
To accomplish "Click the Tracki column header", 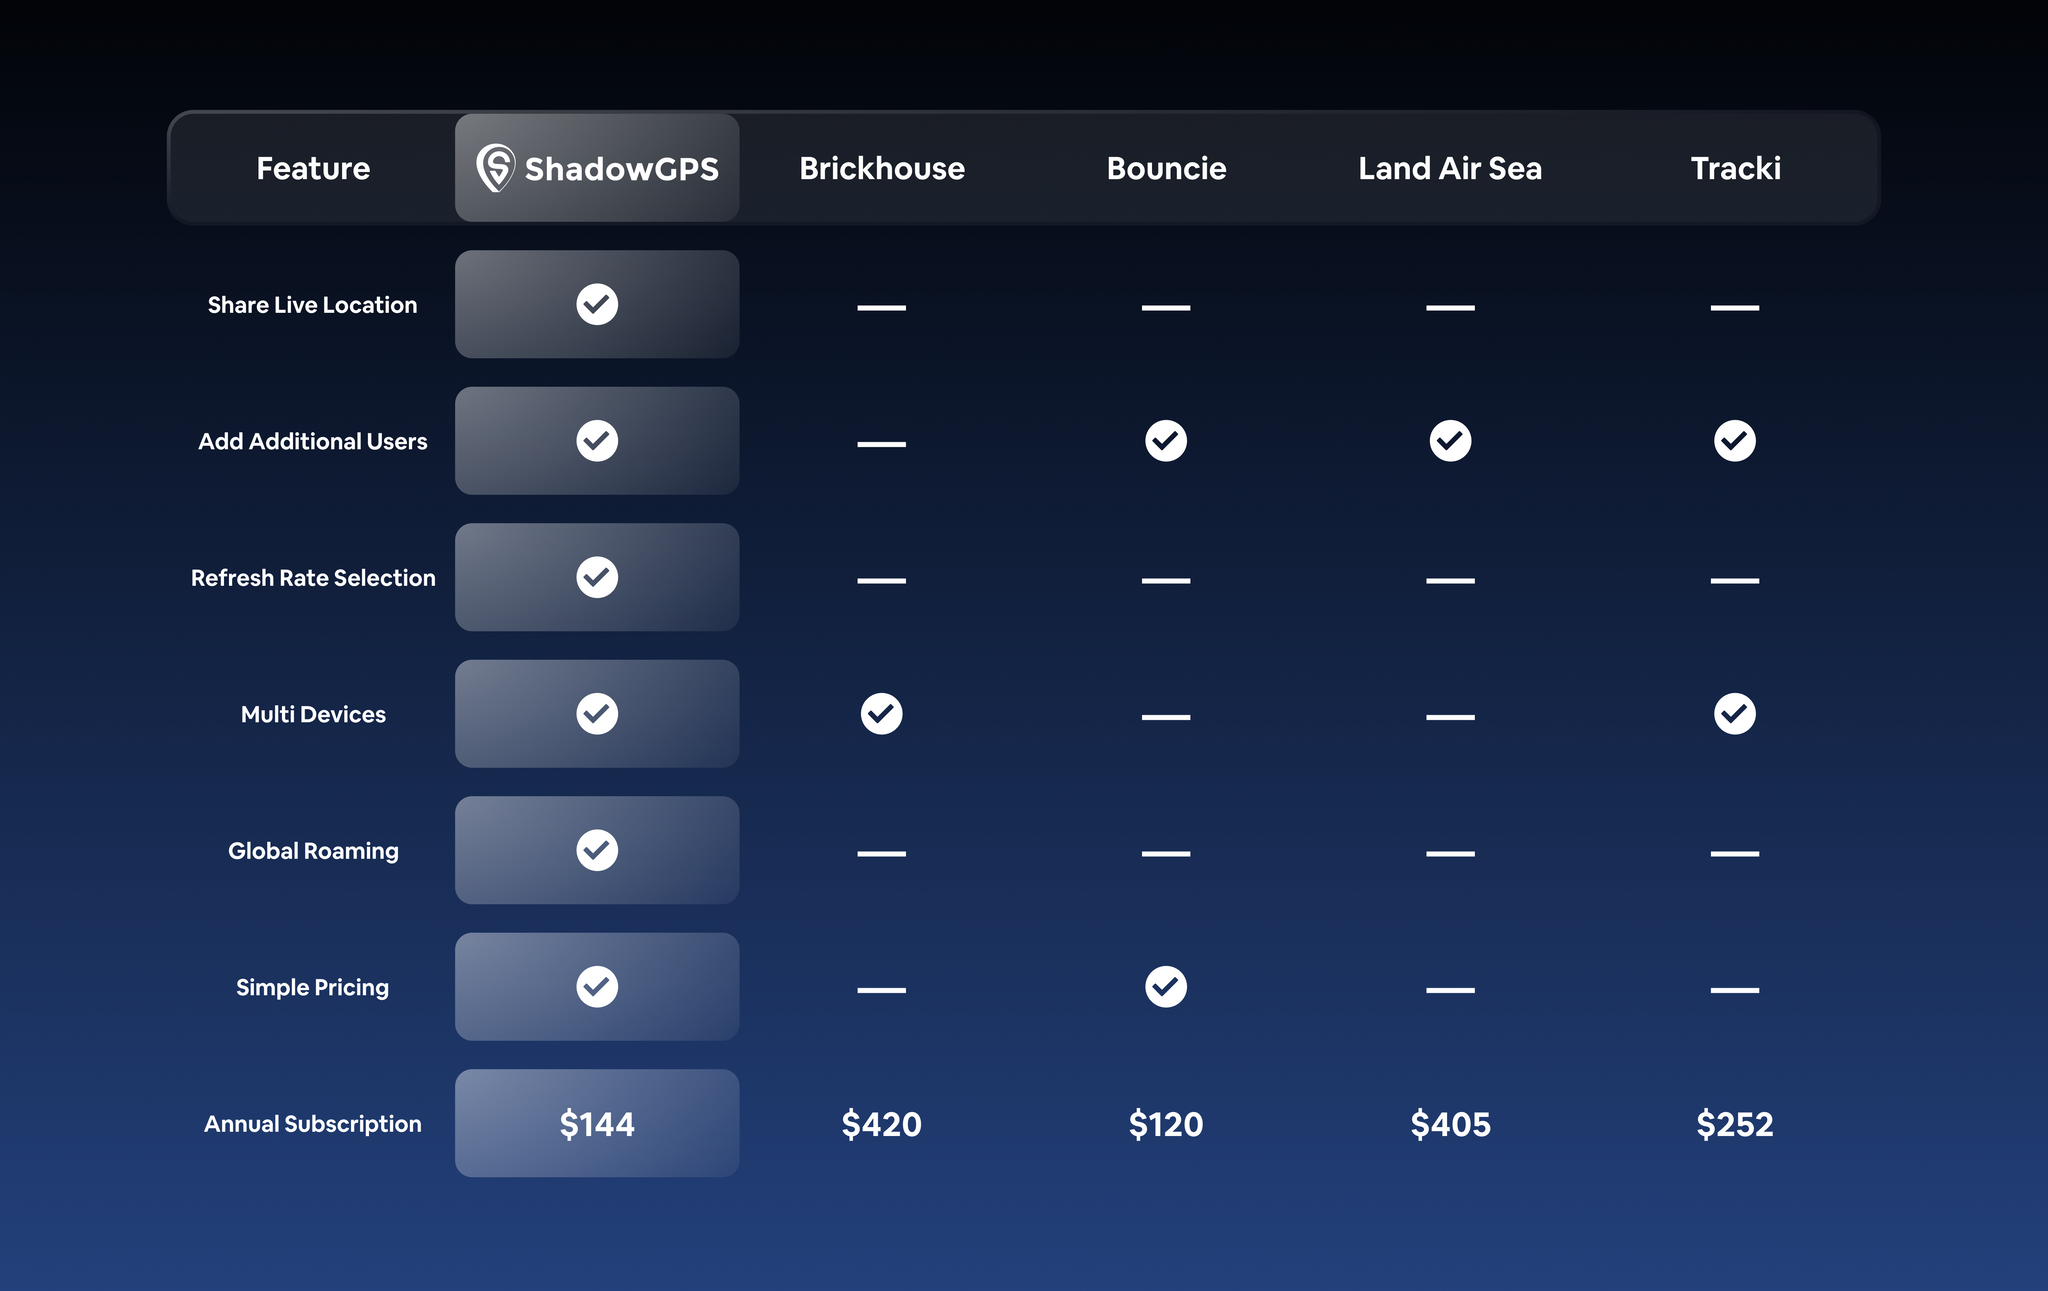I will 1735,168.
